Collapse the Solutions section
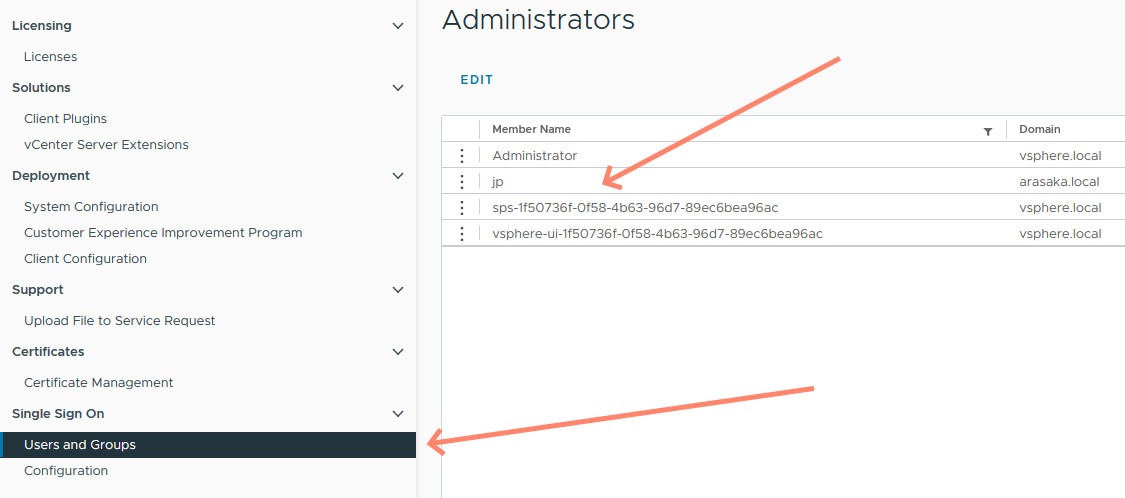Image resolution: width=1125 pixels, height=498 pixels. coord(398,88)
